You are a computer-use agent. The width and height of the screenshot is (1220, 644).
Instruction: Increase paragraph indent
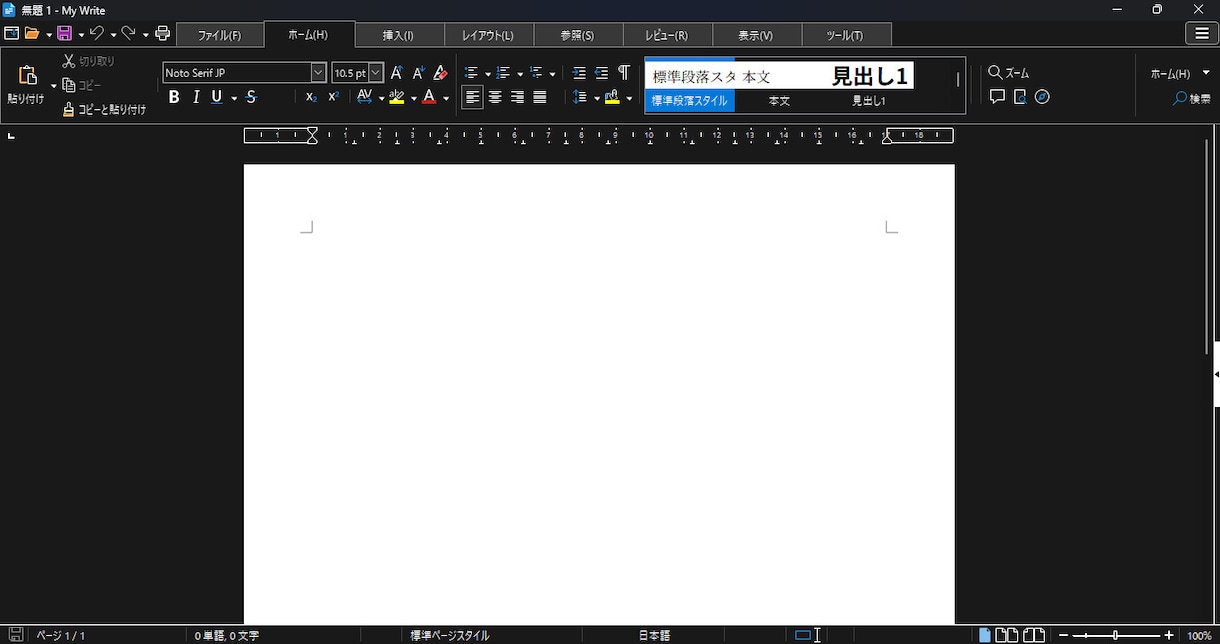pos(579,73)
